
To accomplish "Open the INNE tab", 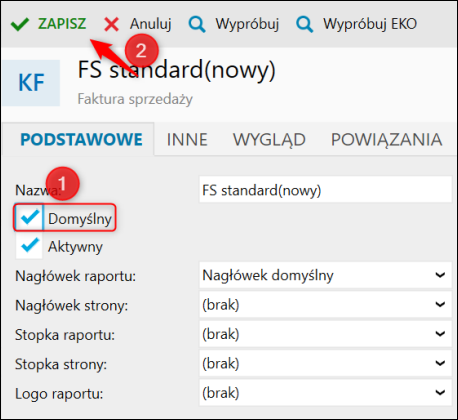I will (187, 139).
